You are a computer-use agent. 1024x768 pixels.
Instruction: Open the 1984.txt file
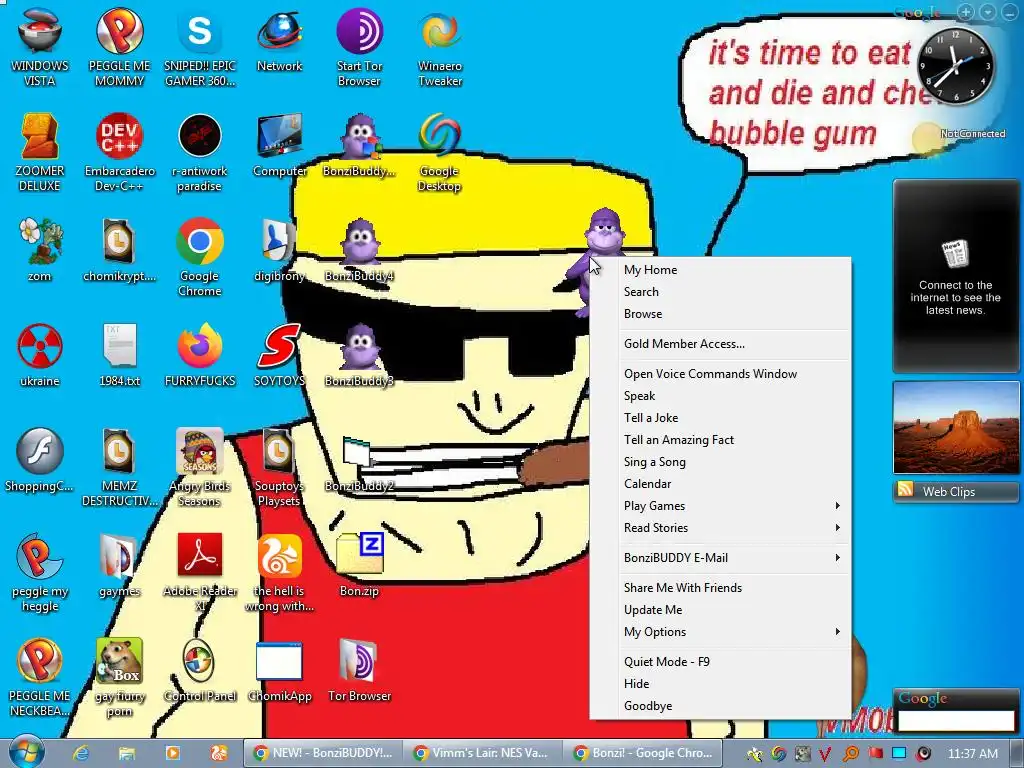click(120, 355)
